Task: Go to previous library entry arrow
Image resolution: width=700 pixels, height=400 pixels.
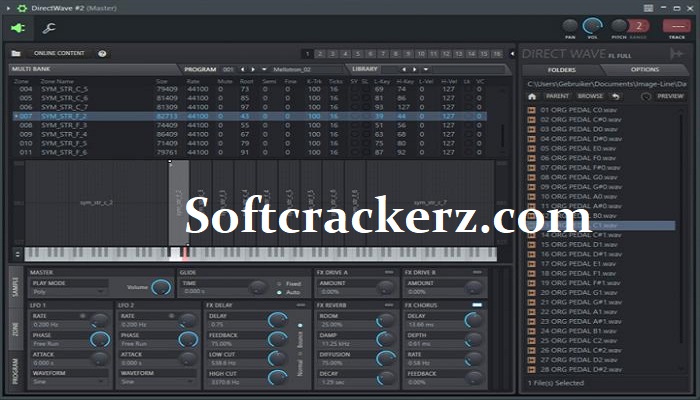Action: point(404,69)
